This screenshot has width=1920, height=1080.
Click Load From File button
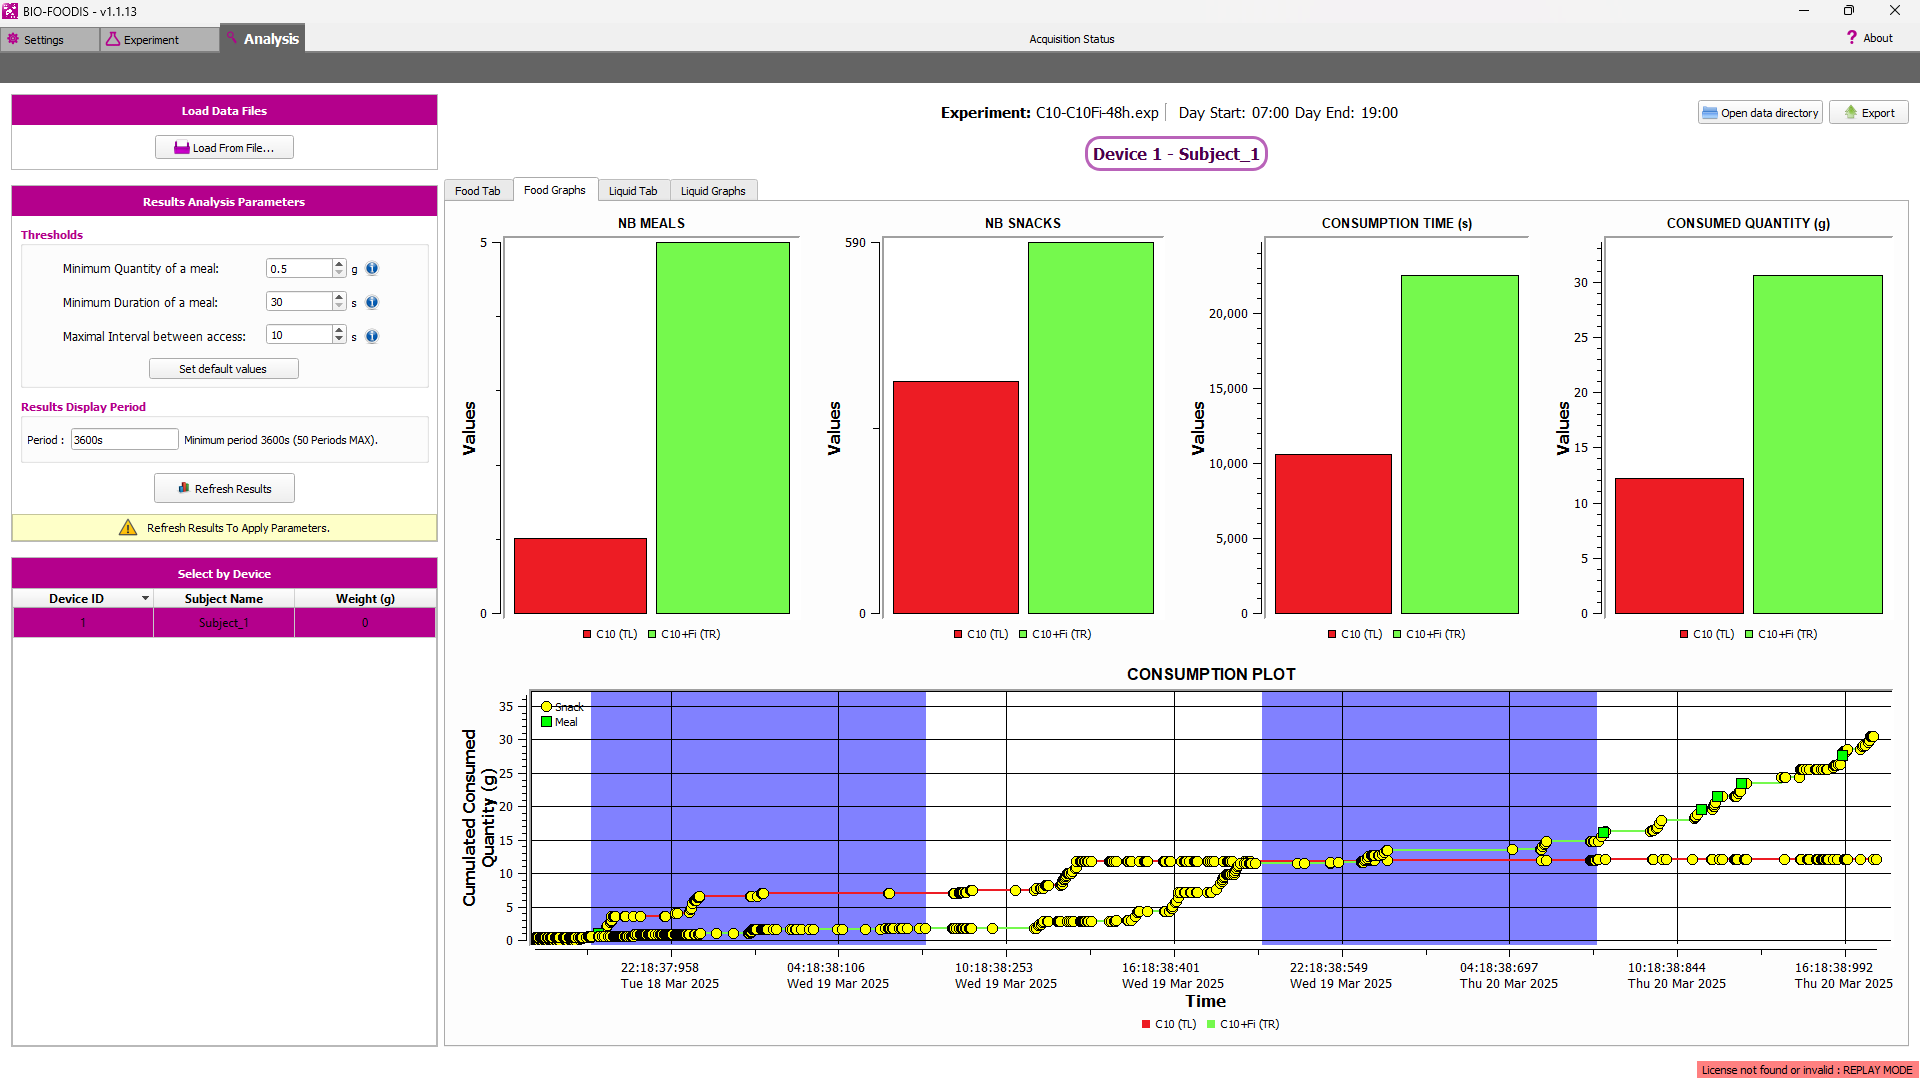click(224, 148)
